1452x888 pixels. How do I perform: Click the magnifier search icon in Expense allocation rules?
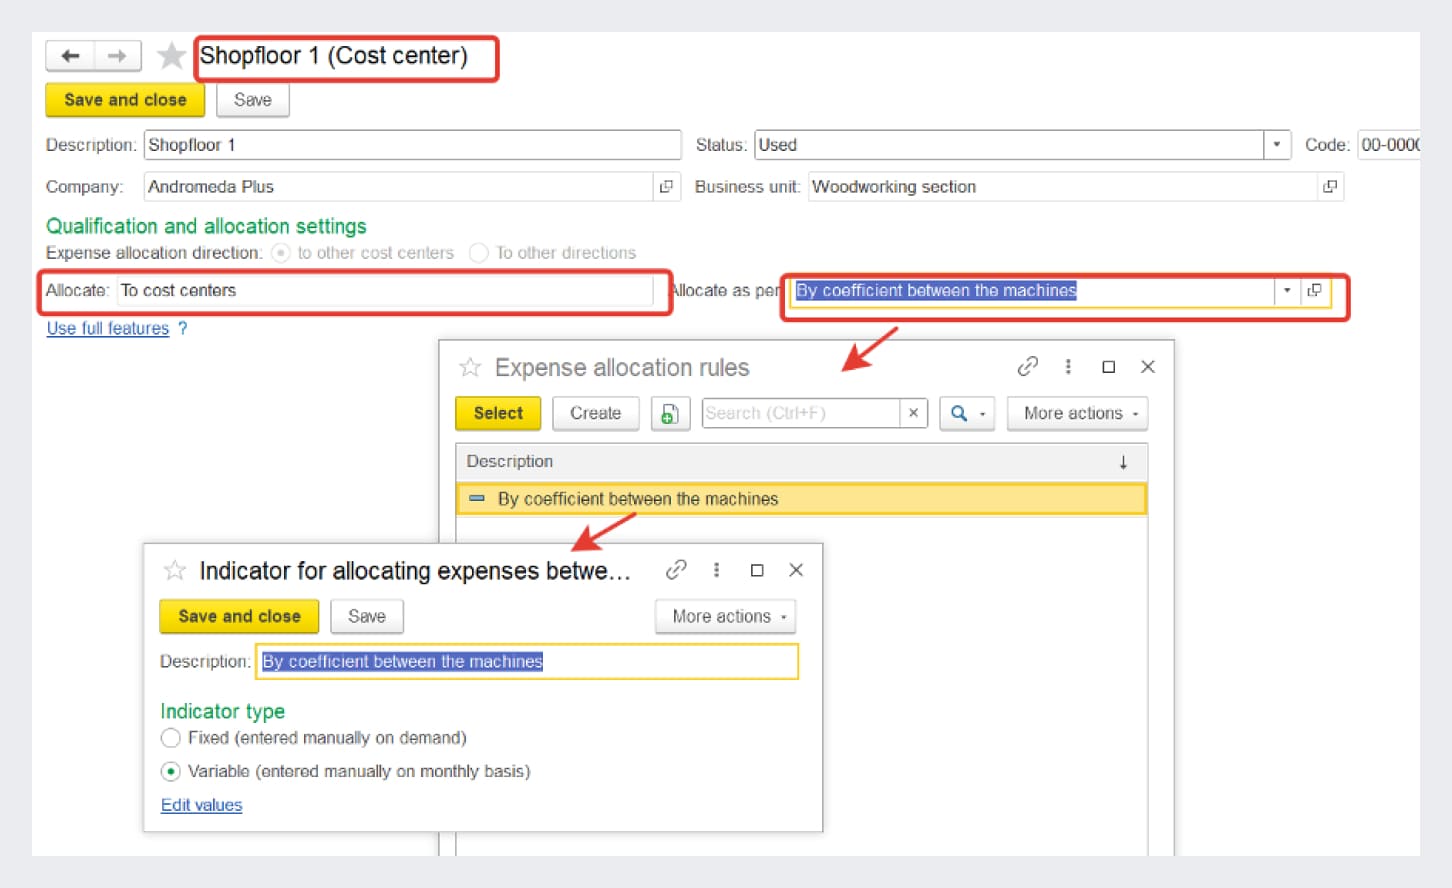[x=960, y=413]
